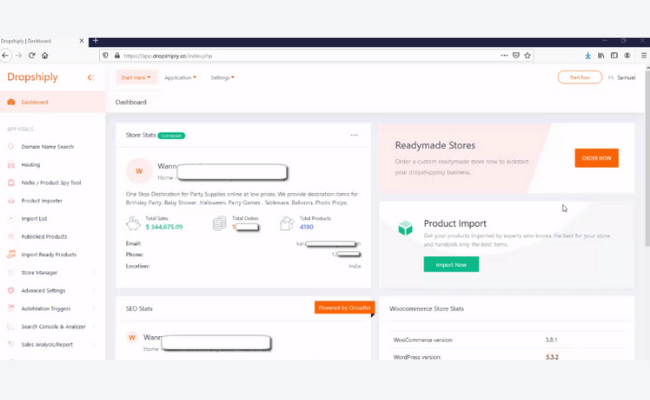This screenshot has height=400, width=650.
Task: Click the ORDER NOW button
Action: [597, 158]
